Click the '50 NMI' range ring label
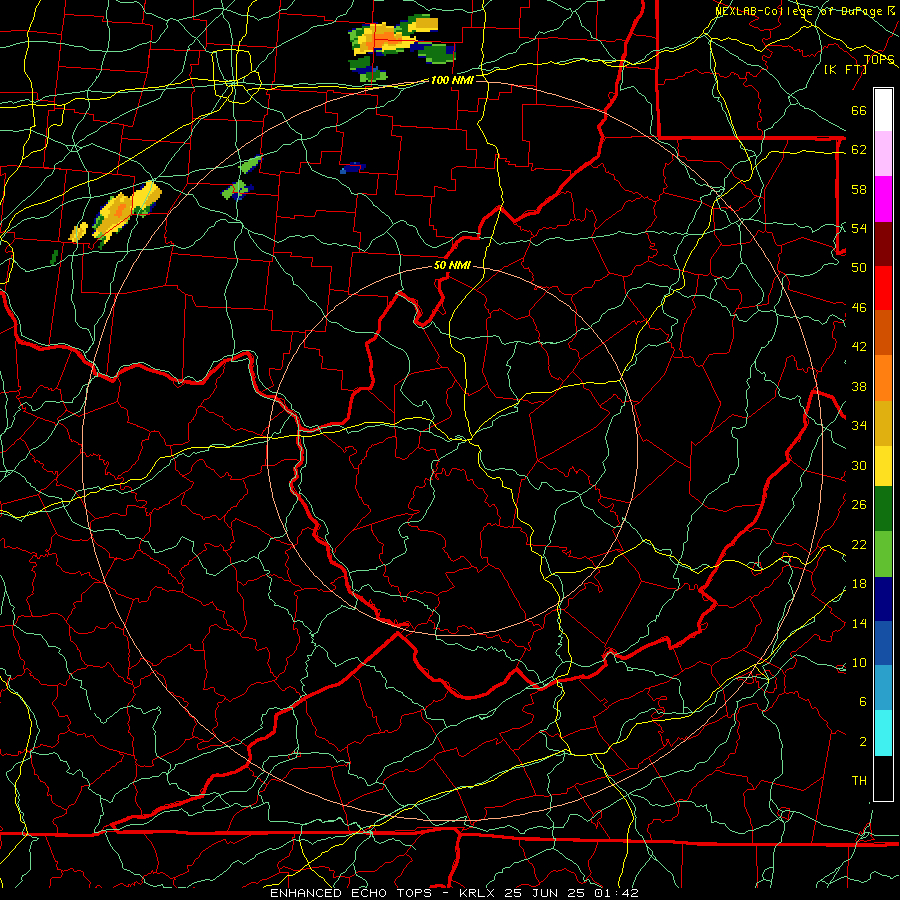900x900 pixels. [452, 265]
